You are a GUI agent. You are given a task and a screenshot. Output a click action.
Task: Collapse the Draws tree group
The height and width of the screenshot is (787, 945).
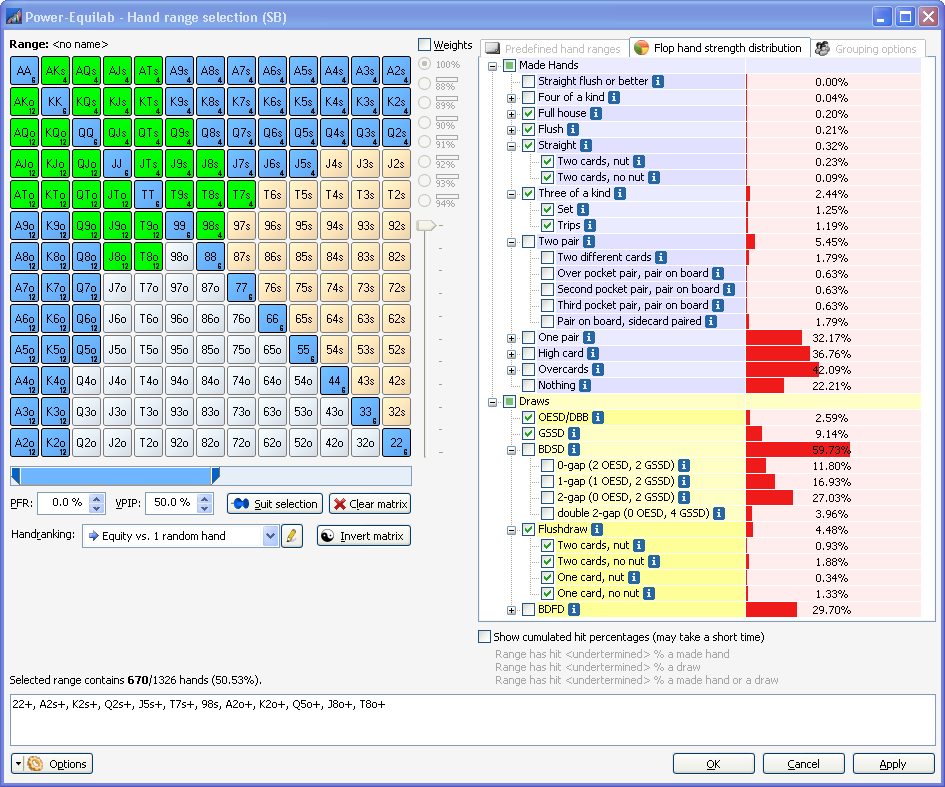click(492, 402)
